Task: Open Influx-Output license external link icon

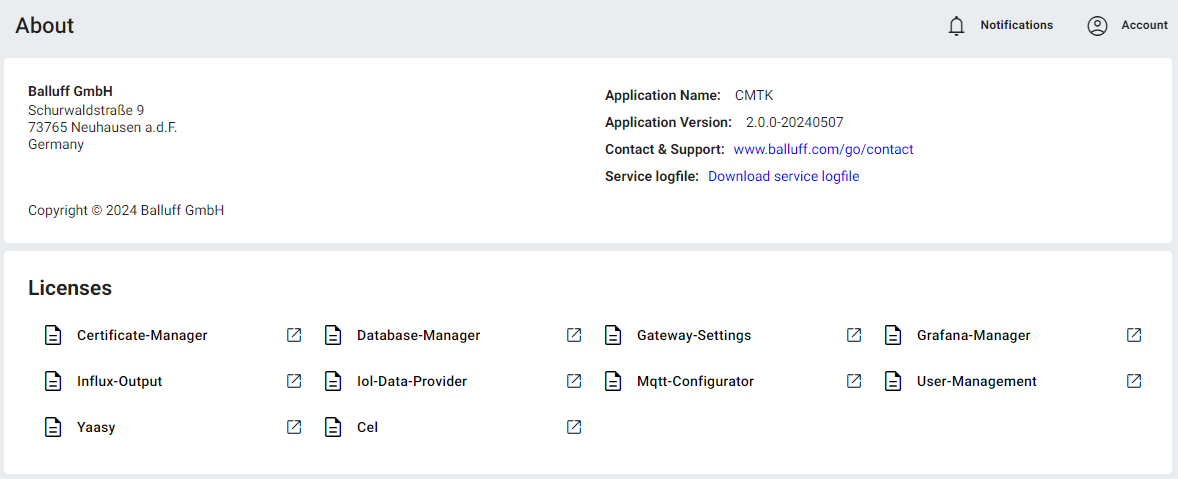Action: coord(294,381)
